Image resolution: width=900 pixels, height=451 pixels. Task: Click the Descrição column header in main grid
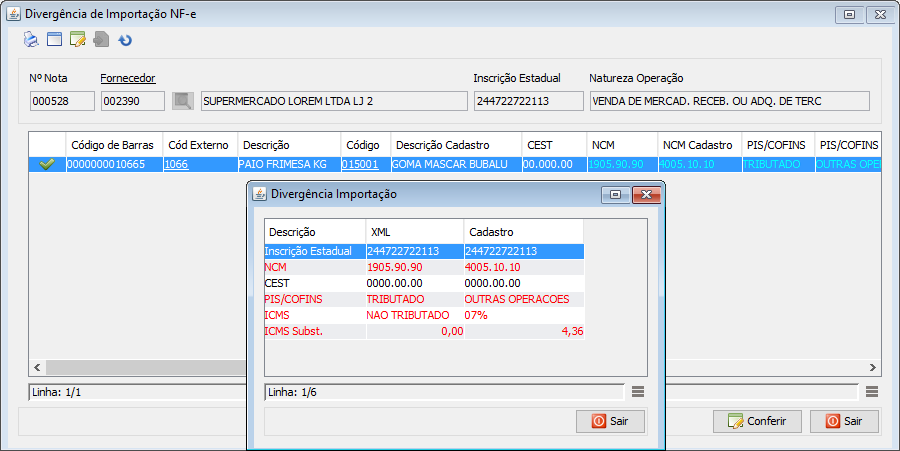point(289,145)
